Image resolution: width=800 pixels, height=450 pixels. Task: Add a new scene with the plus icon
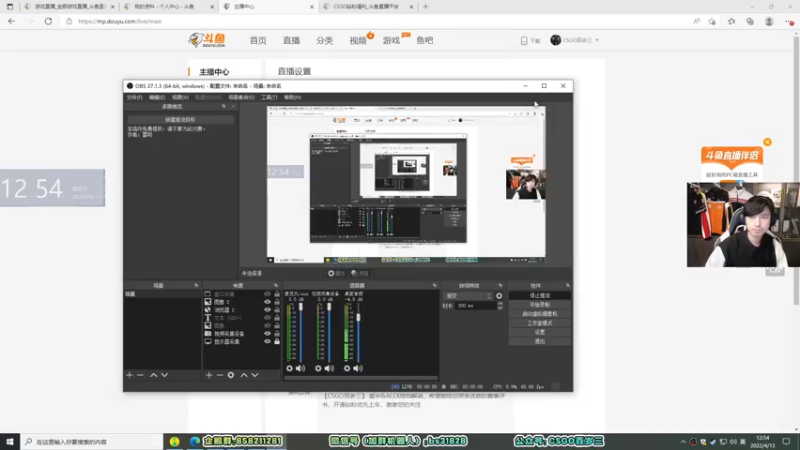129,375
